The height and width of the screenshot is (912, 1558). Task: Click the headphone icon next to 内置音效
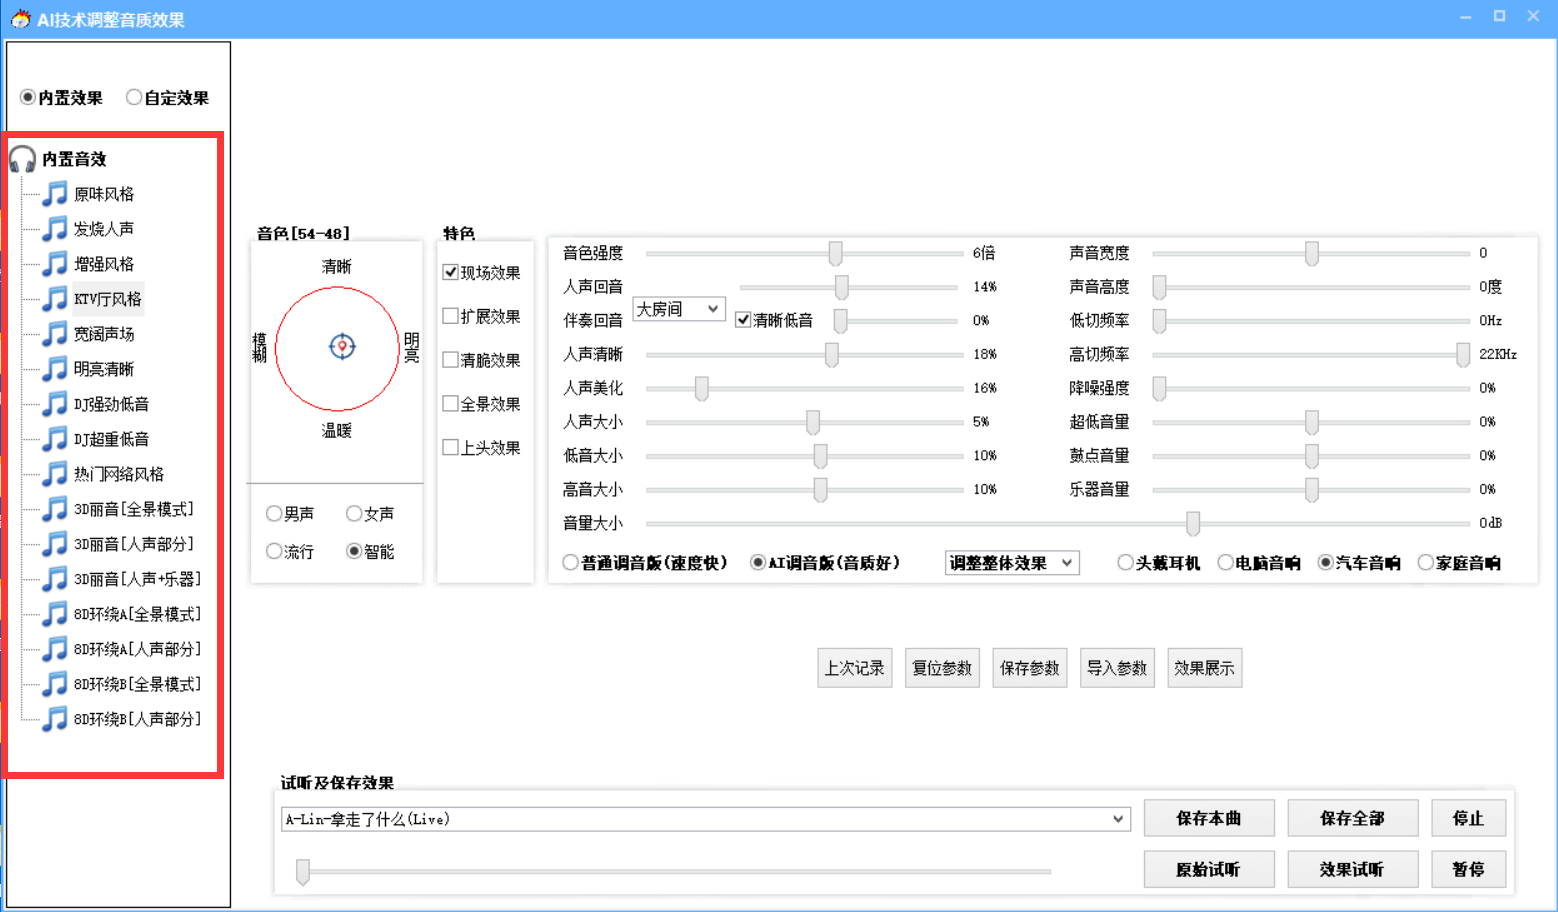[22, 159]
